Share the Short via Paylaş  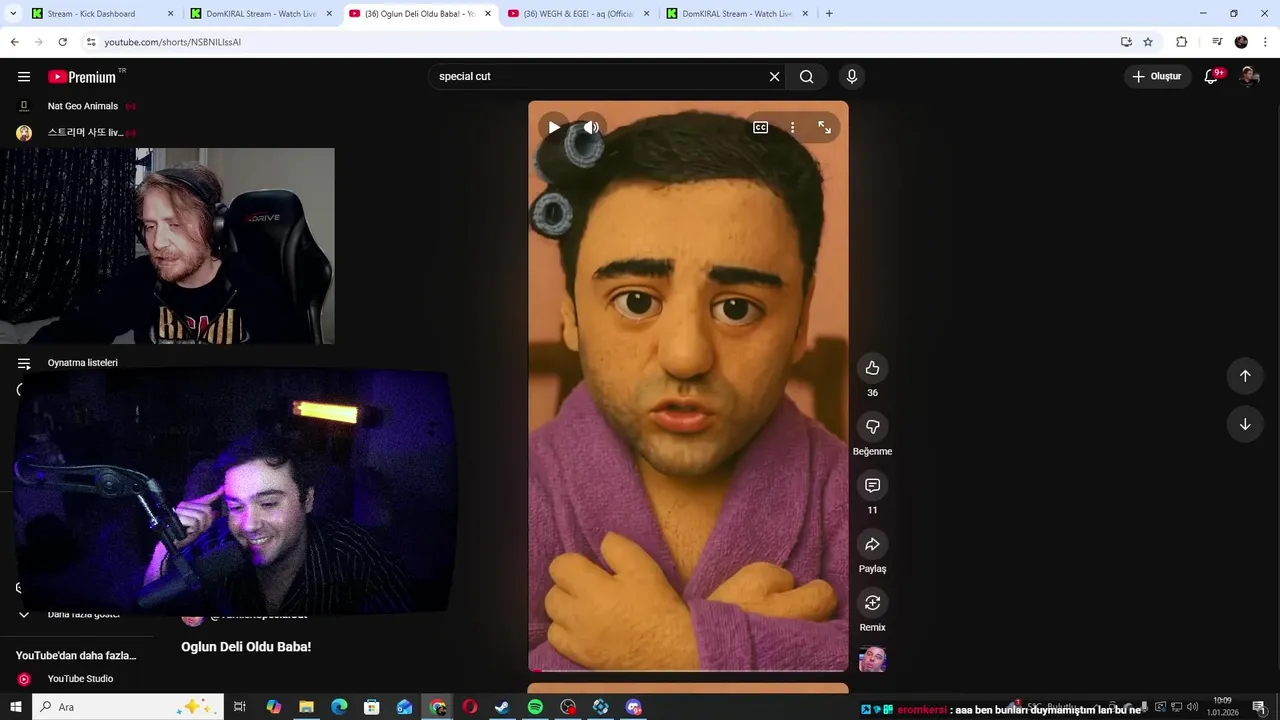click(x=872, y=544)
